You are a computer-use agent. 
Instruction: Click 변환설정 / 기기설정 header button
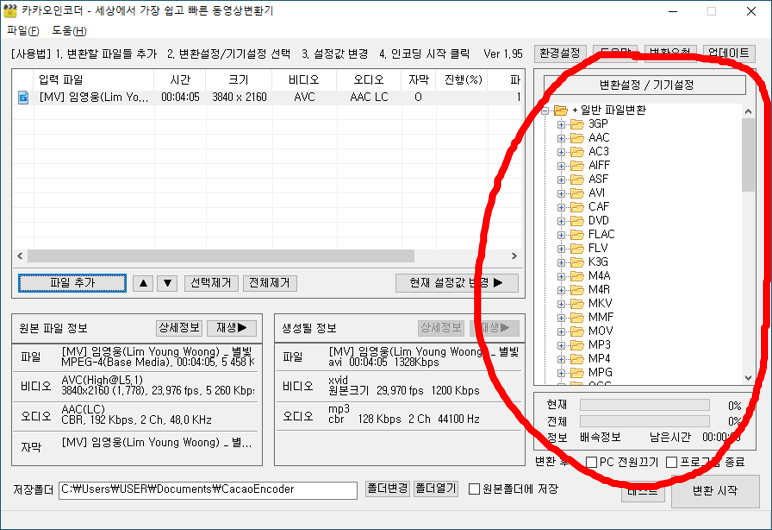[645, 85]
